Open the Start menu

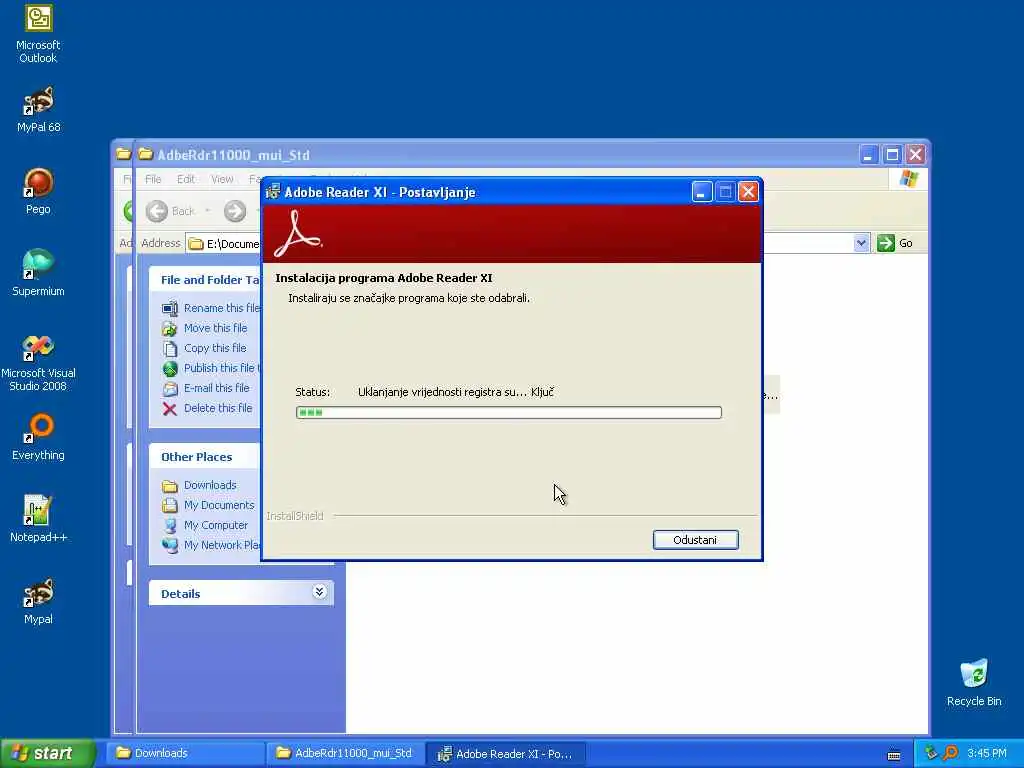[47, 753]
